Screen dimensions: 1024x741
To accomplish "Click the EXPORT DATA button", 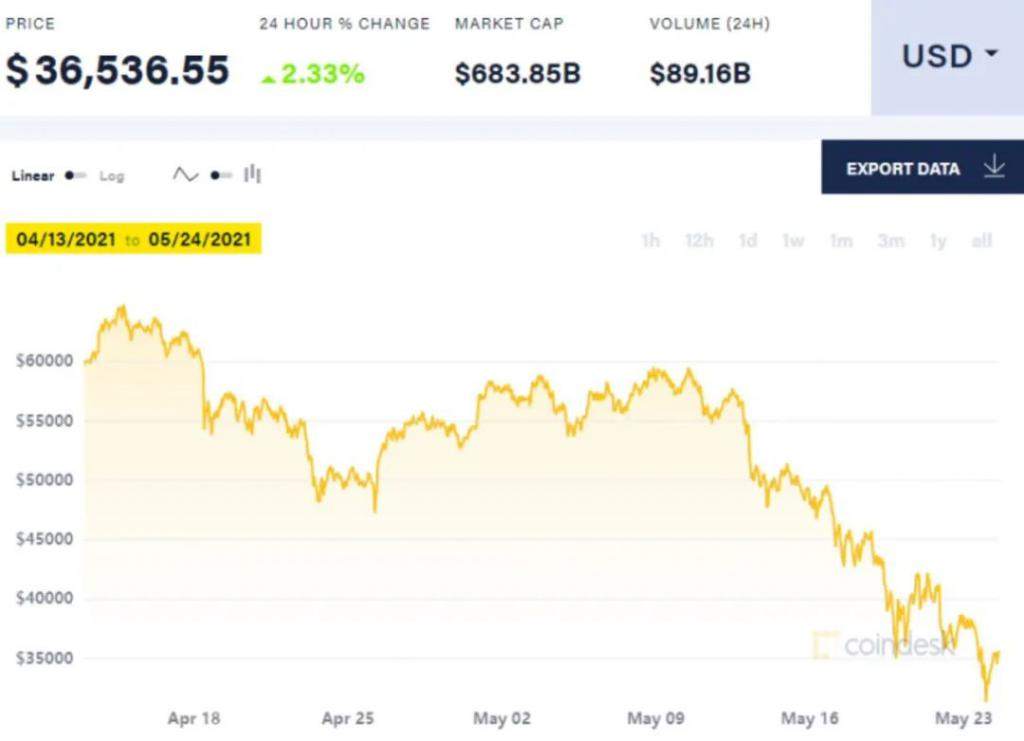I will 922,167.
